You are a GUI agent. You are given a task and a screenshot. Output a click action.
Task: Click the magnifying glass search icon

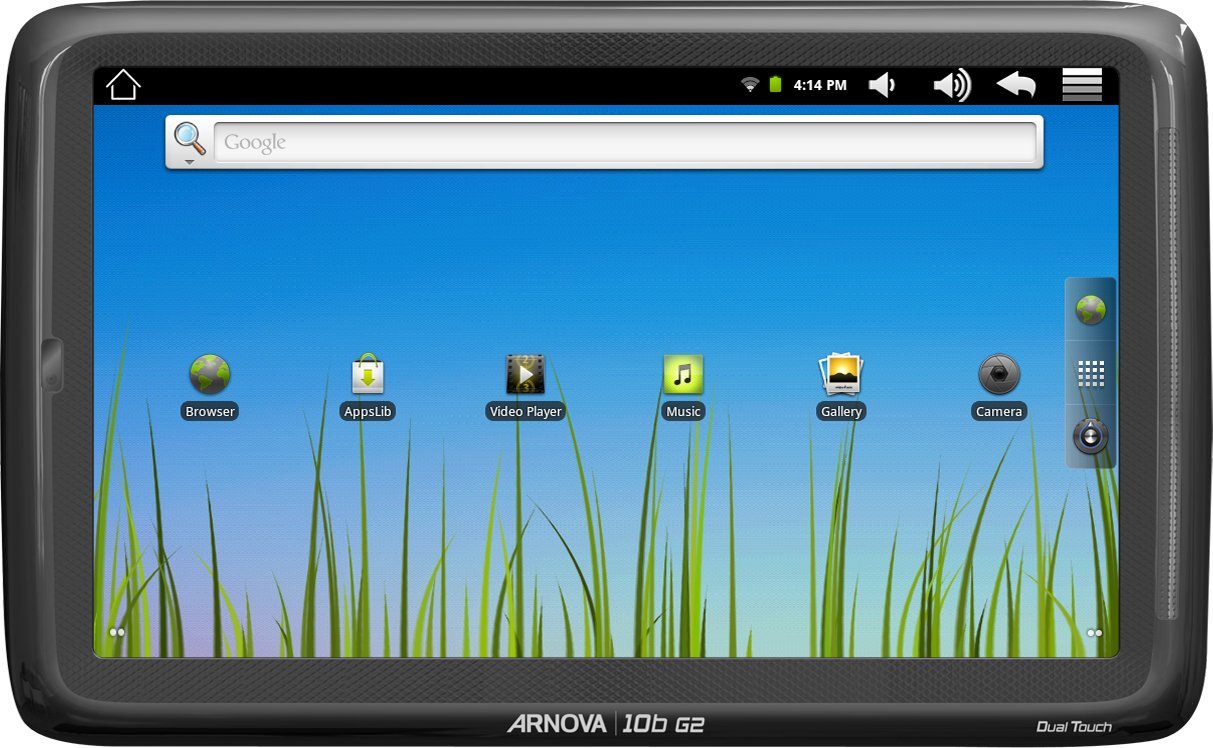[189, 138]
